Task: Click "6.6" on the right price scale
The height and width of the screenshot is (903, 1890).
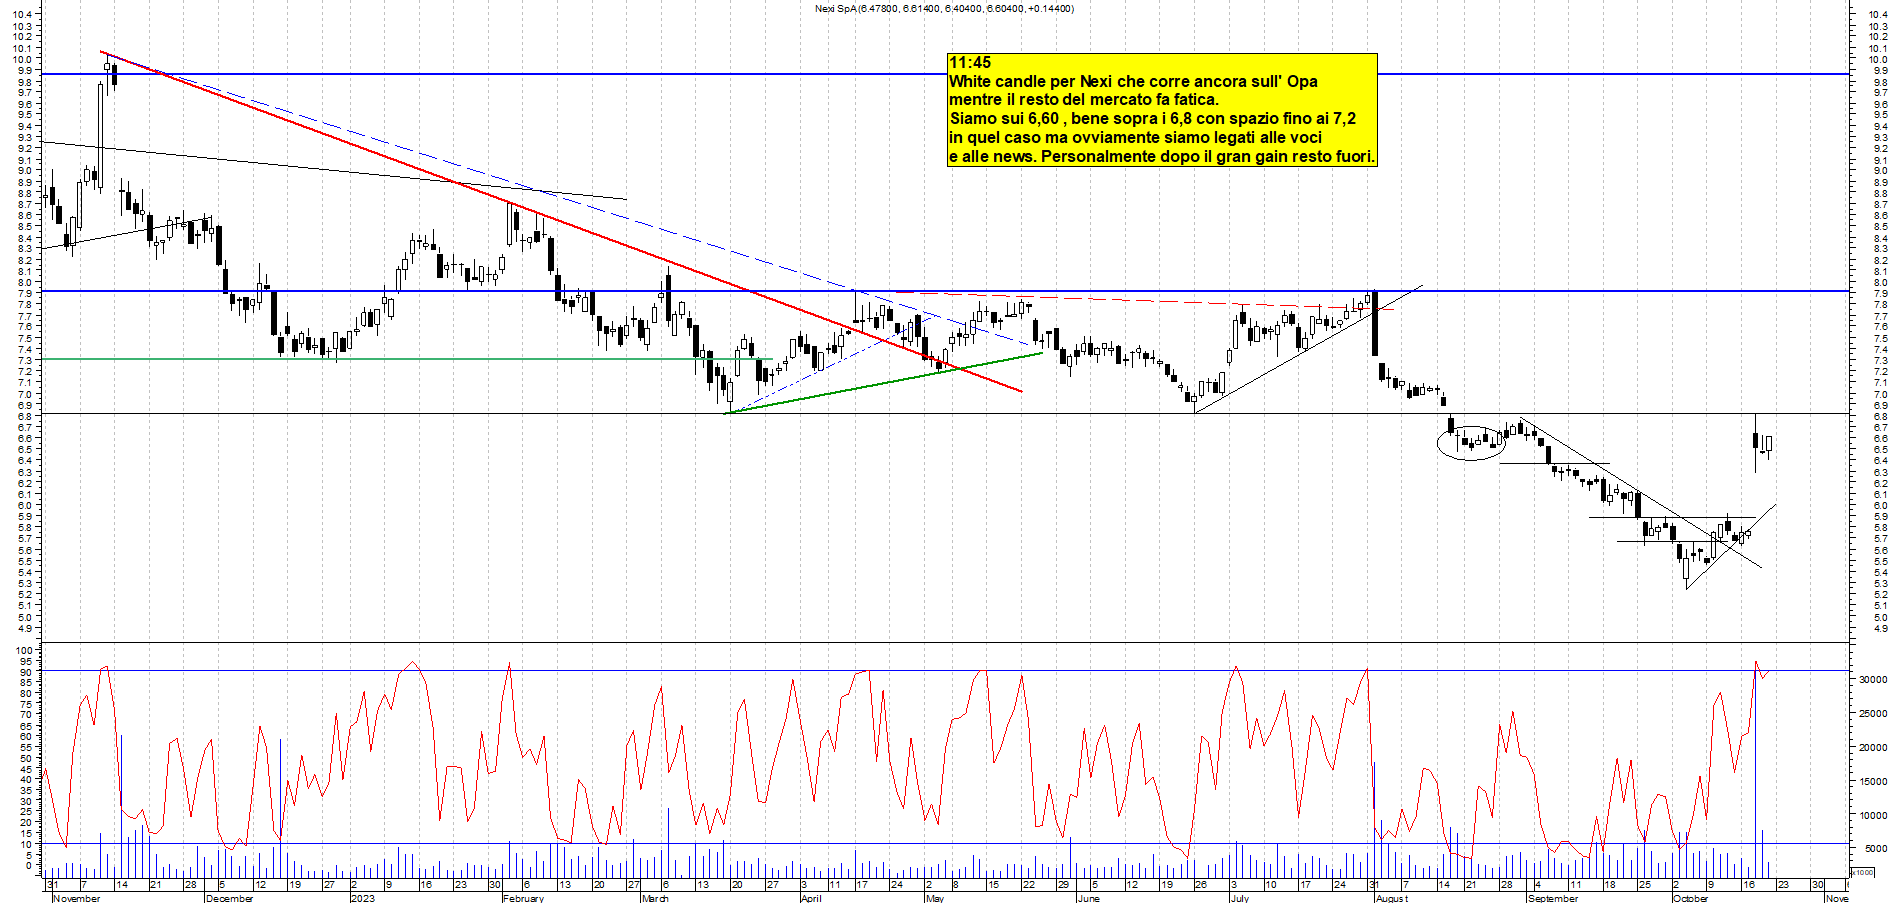Action: pyautogui.click(x=1880, y=438)
